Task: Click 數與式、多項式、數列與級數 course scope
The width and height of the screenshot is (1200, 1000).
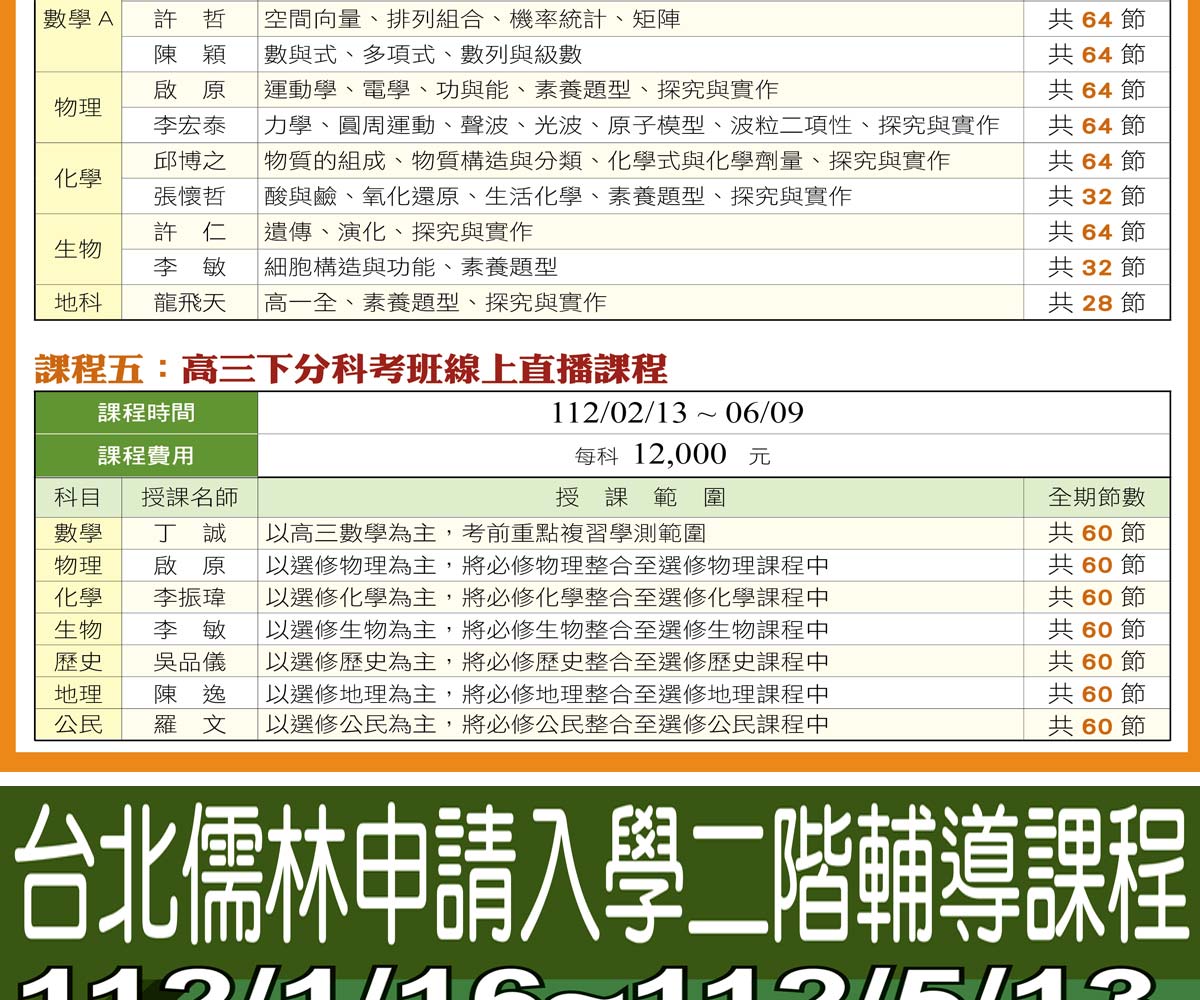Action: click(x=423, y=54)
